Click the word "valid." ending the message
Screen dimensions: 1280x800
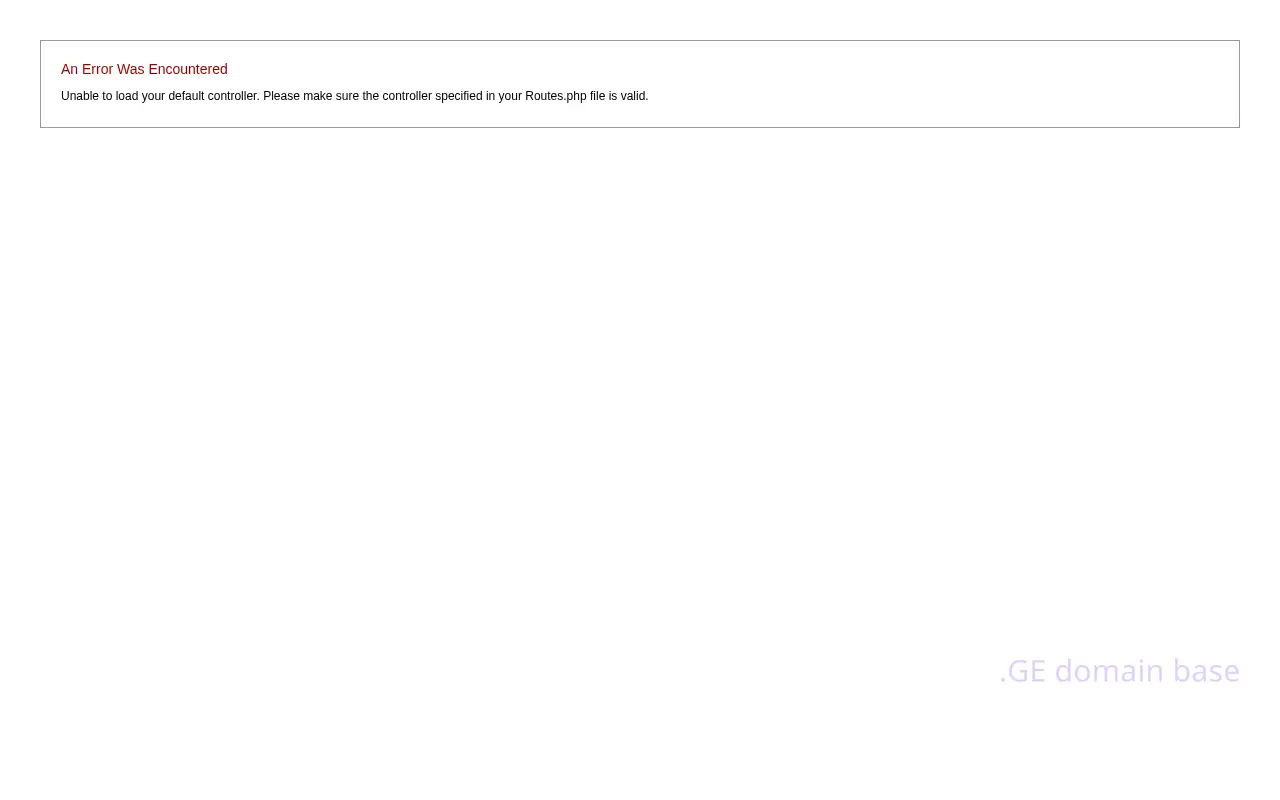coord(634,96)
